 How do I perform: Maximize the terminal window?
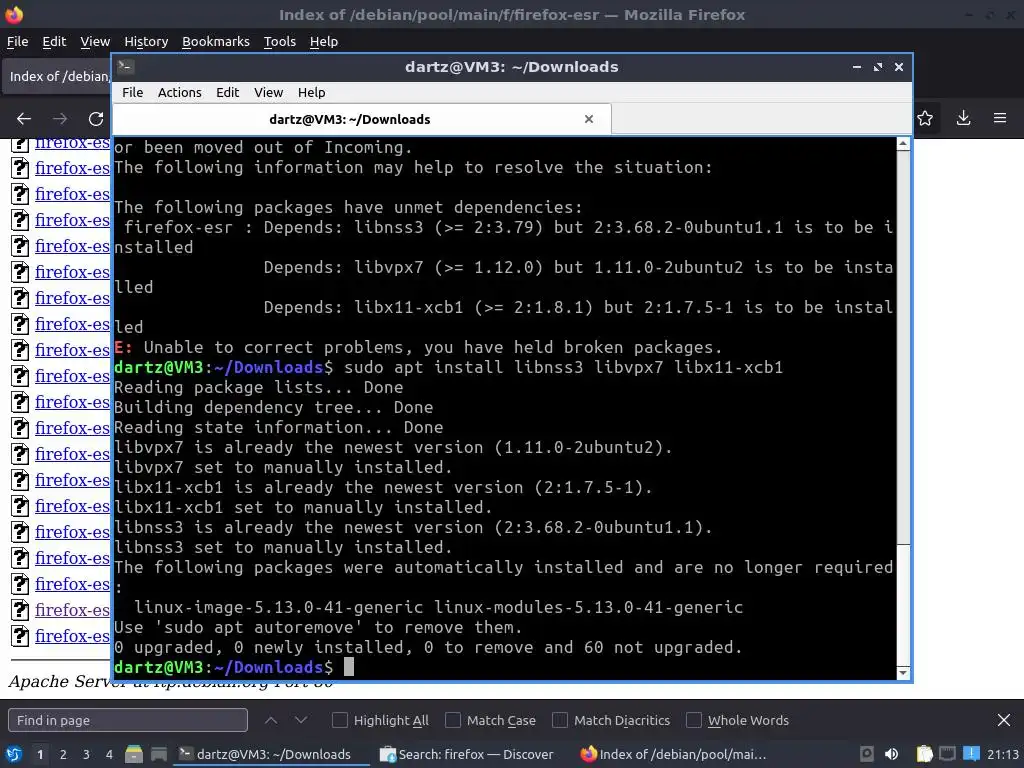click(878, 67)
